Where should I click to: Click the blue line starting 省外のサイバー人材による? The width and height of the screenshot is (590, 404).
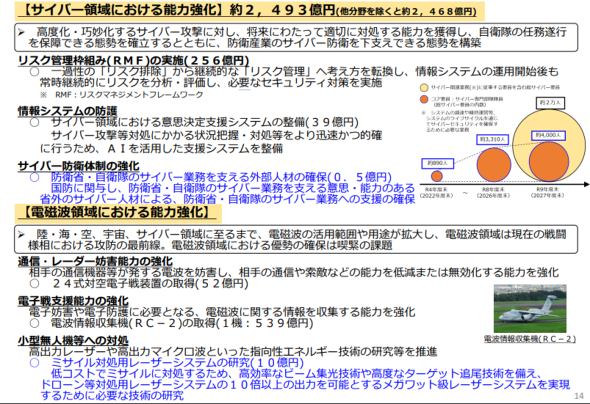pyautogui.click(x=227, y=199)
